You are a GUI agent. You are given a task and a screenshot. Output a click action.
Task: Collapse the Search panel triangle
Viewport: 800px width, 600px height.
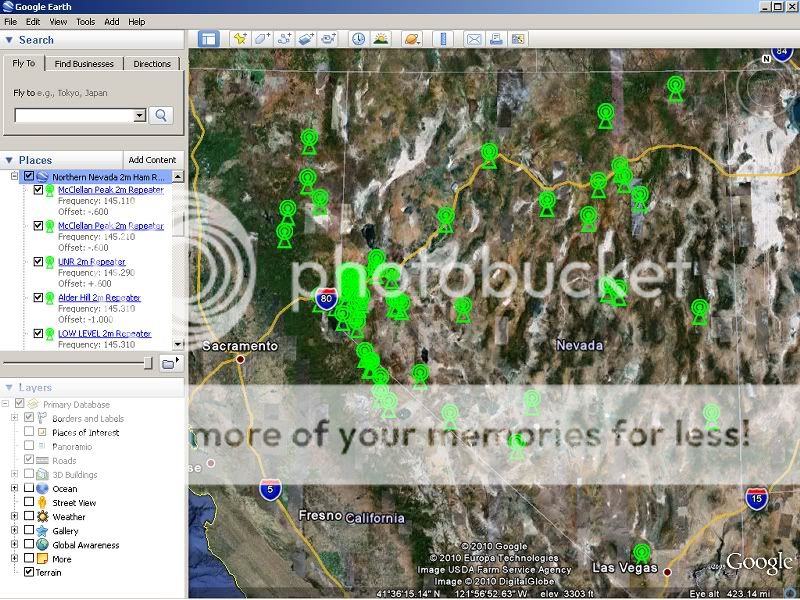pyautogui.click(x=9, y=40)
